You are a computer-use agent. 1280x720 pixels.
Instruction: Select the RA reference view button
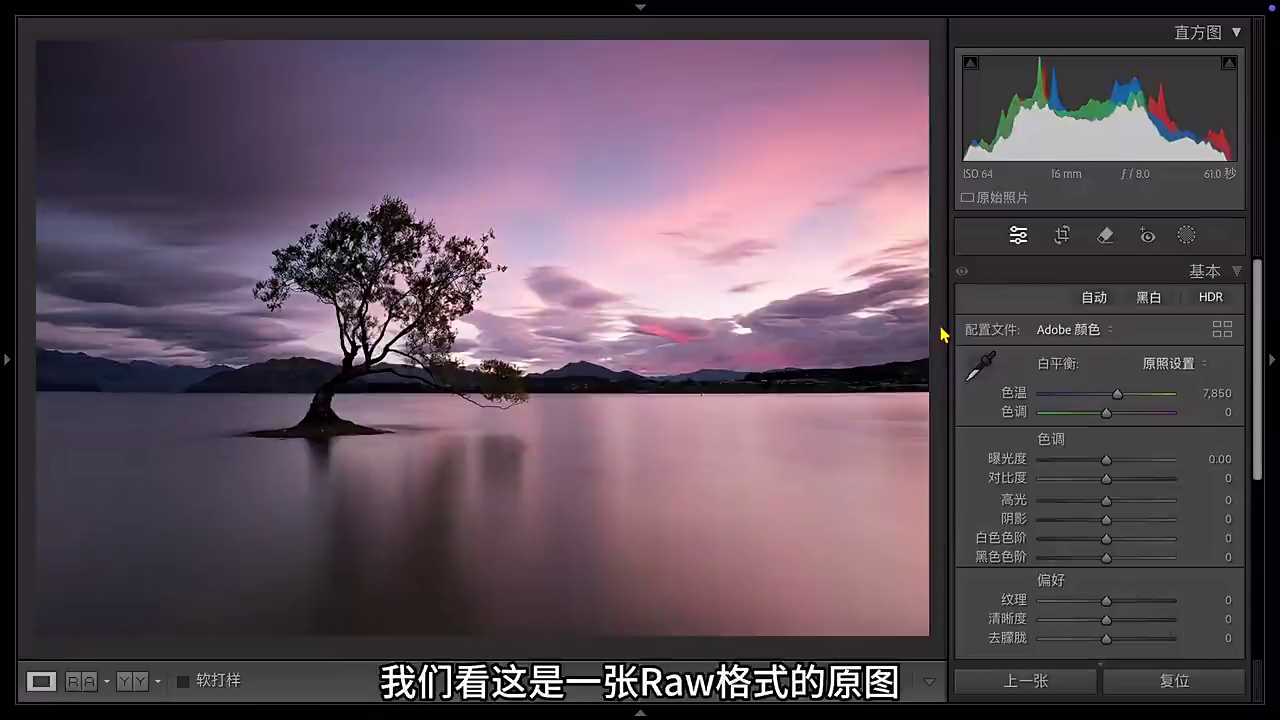pyautogui.click(x=82, y=681)
